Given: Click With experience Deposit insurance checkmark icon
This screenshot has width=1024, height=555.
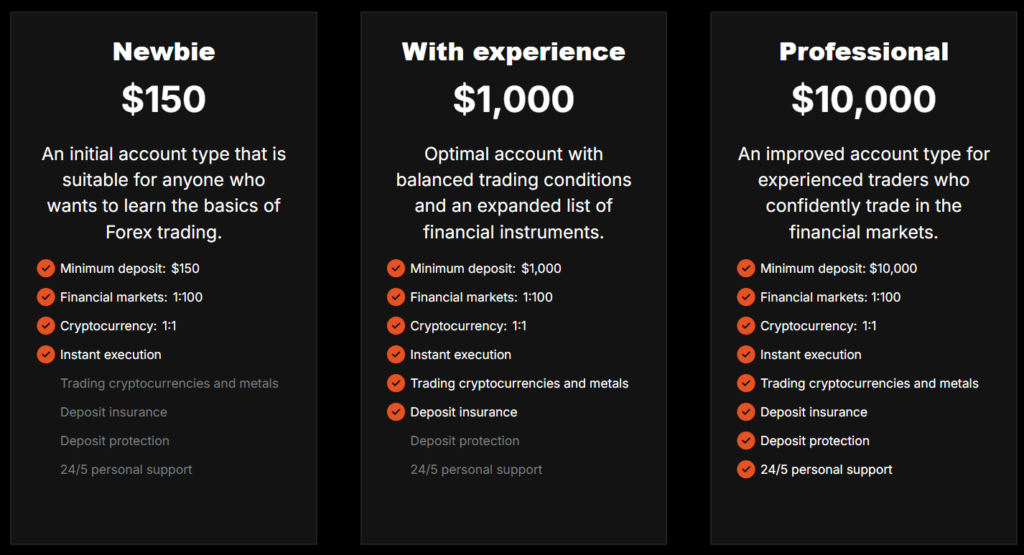Looking at the screenshot, I should coord(396,412).
